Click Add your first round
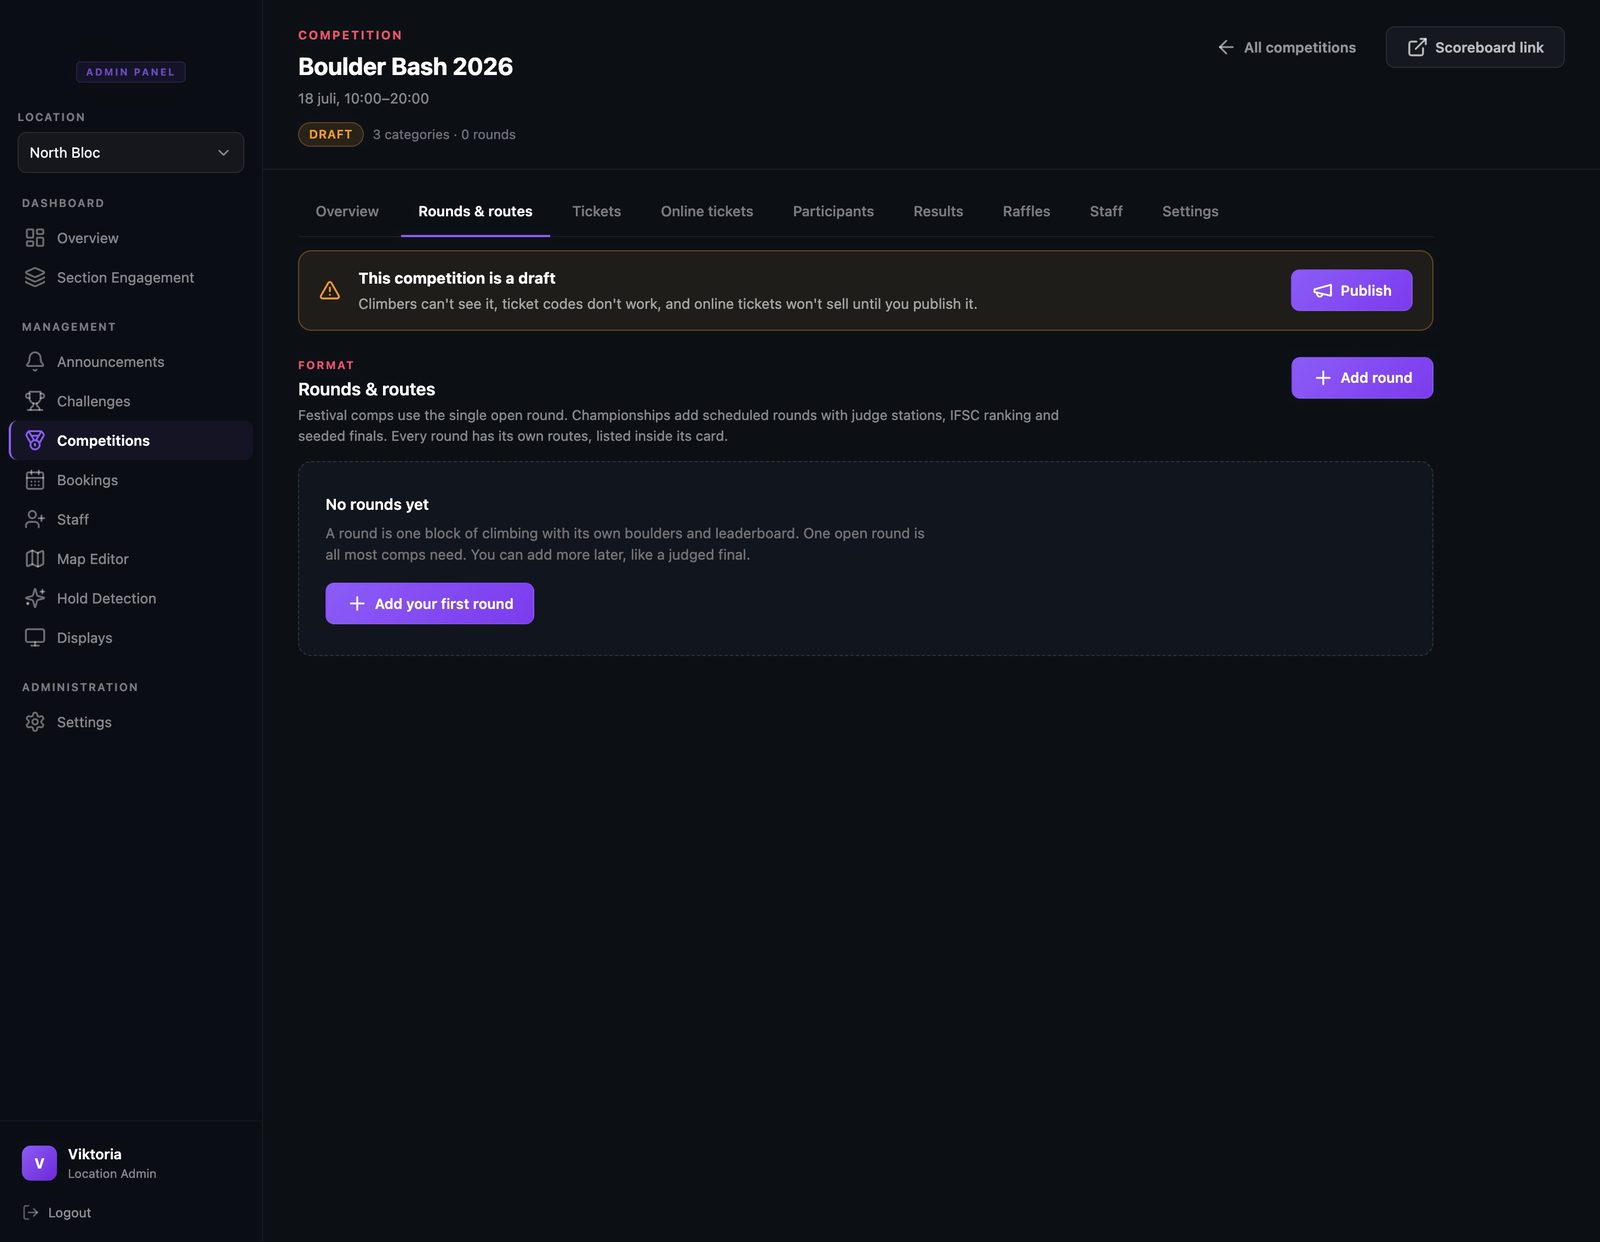 (x=430, y=604)
